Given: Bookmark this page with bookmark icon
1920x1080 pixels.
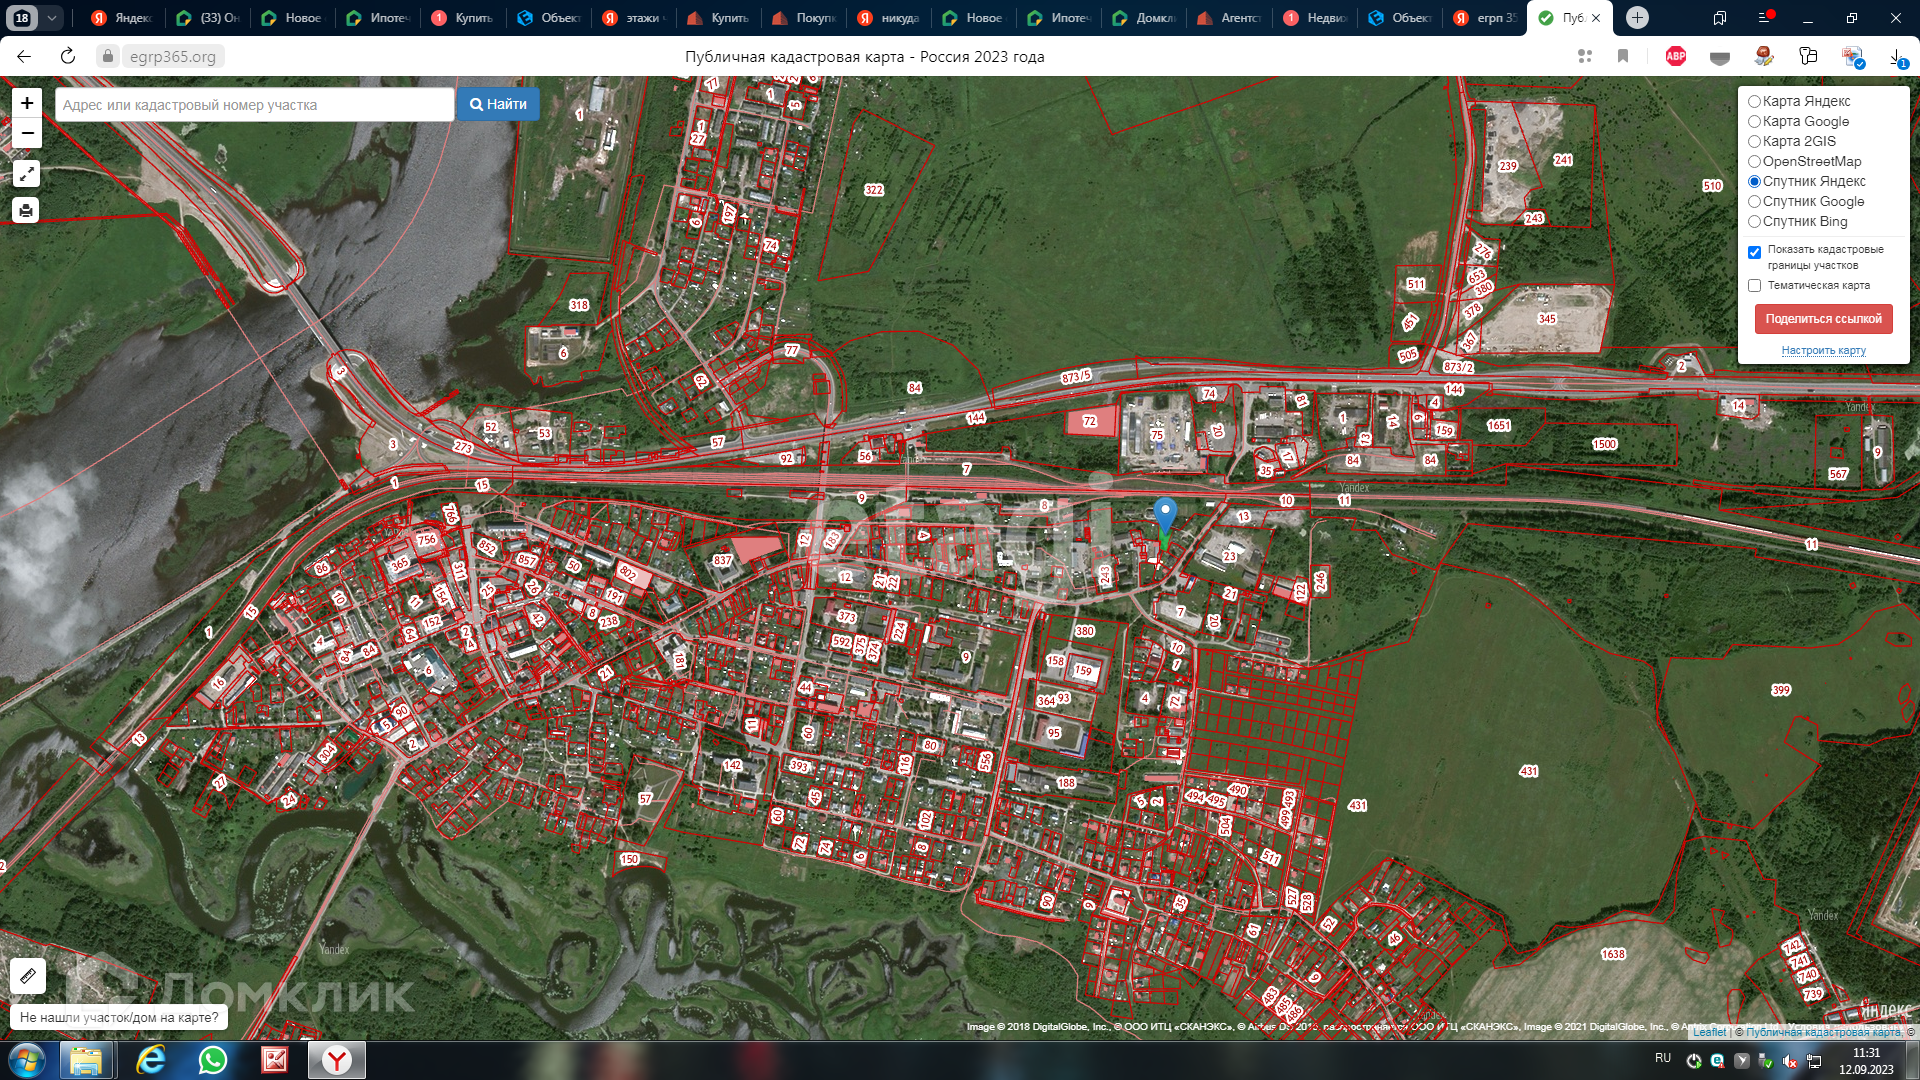Looking at the screenshot, I should pyautogui.click(x=1623, y=57).
